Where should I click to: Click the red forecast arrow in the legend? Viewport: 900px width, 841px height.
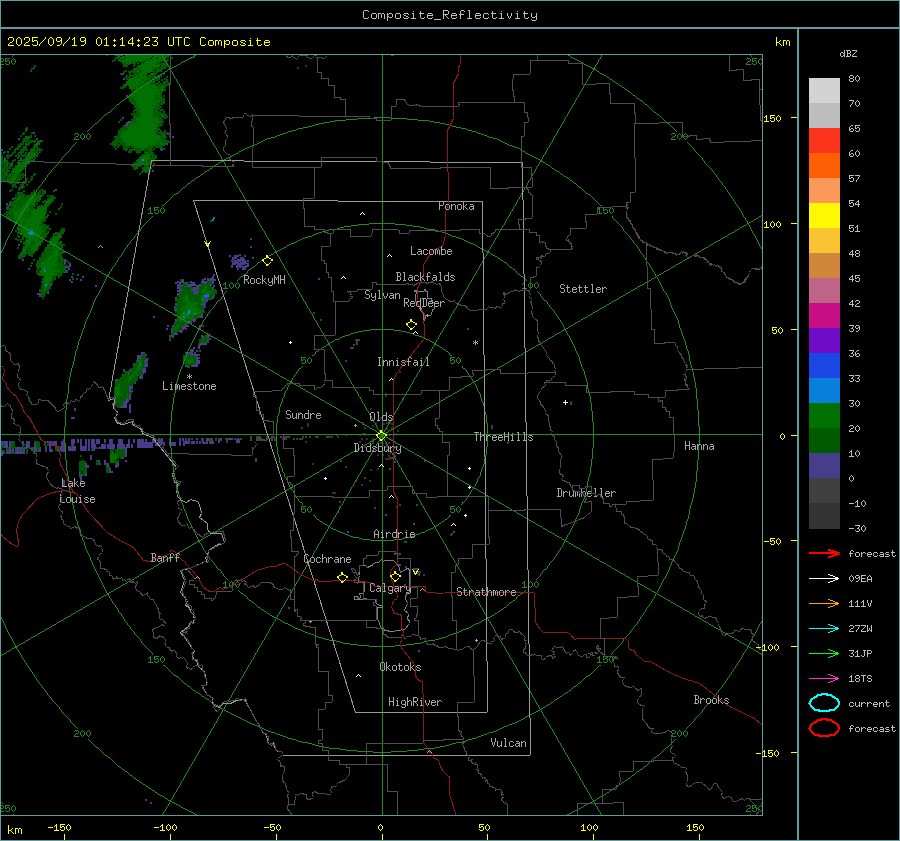point(824,553)
